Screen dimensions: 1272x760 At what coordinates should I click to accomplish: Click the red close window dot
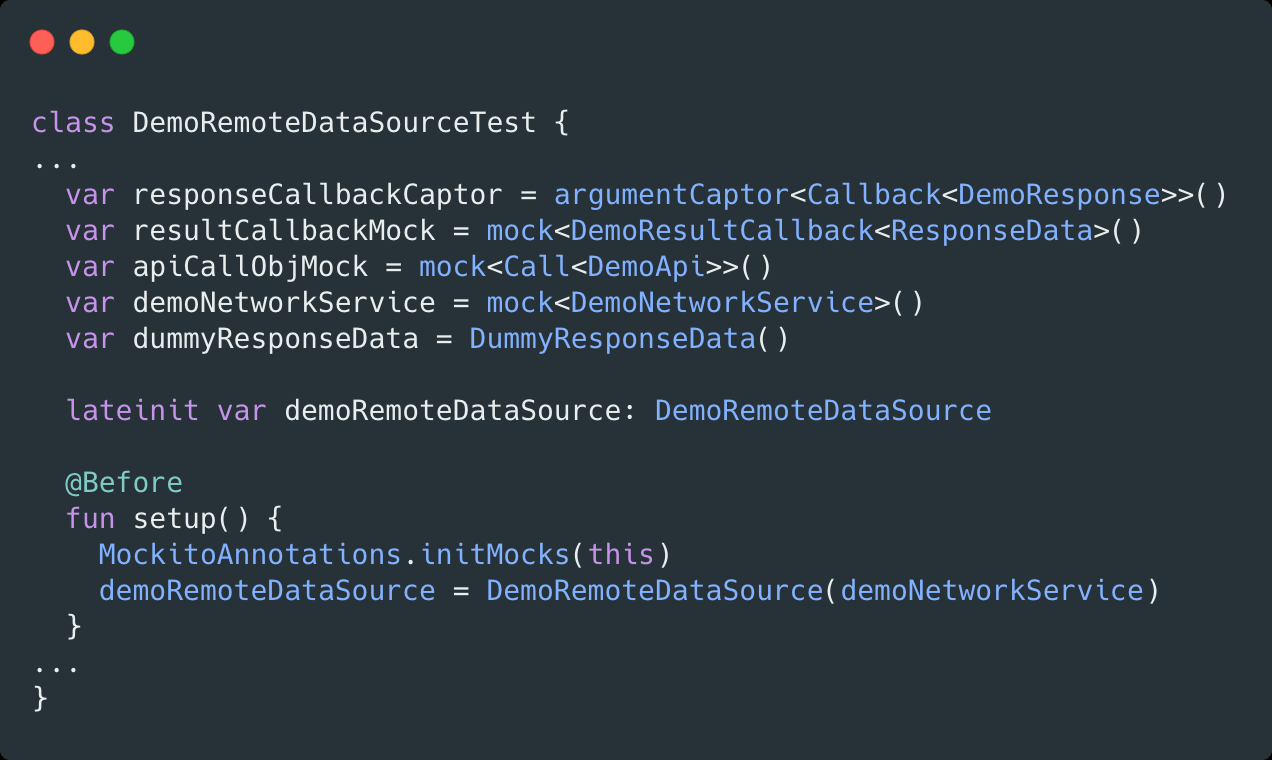click(x=42, y=42)
